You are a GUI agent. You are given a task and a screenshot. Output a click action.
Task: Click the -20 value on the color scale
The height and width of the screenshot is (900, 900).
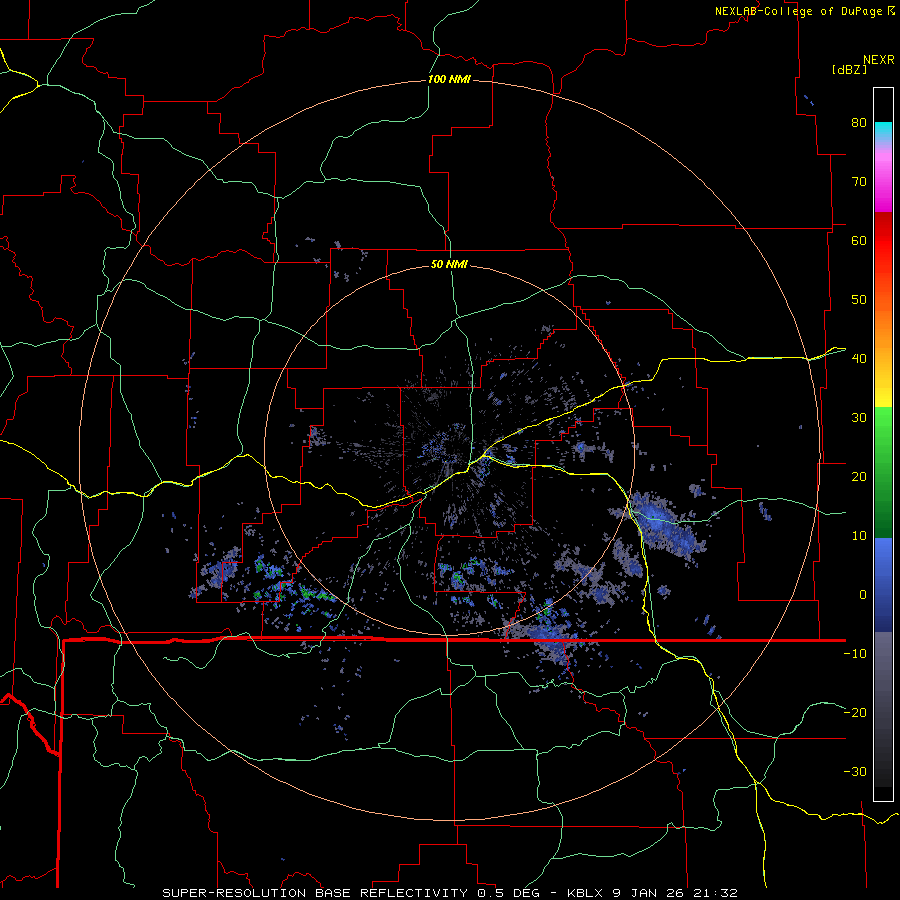[x=855, y=712]
